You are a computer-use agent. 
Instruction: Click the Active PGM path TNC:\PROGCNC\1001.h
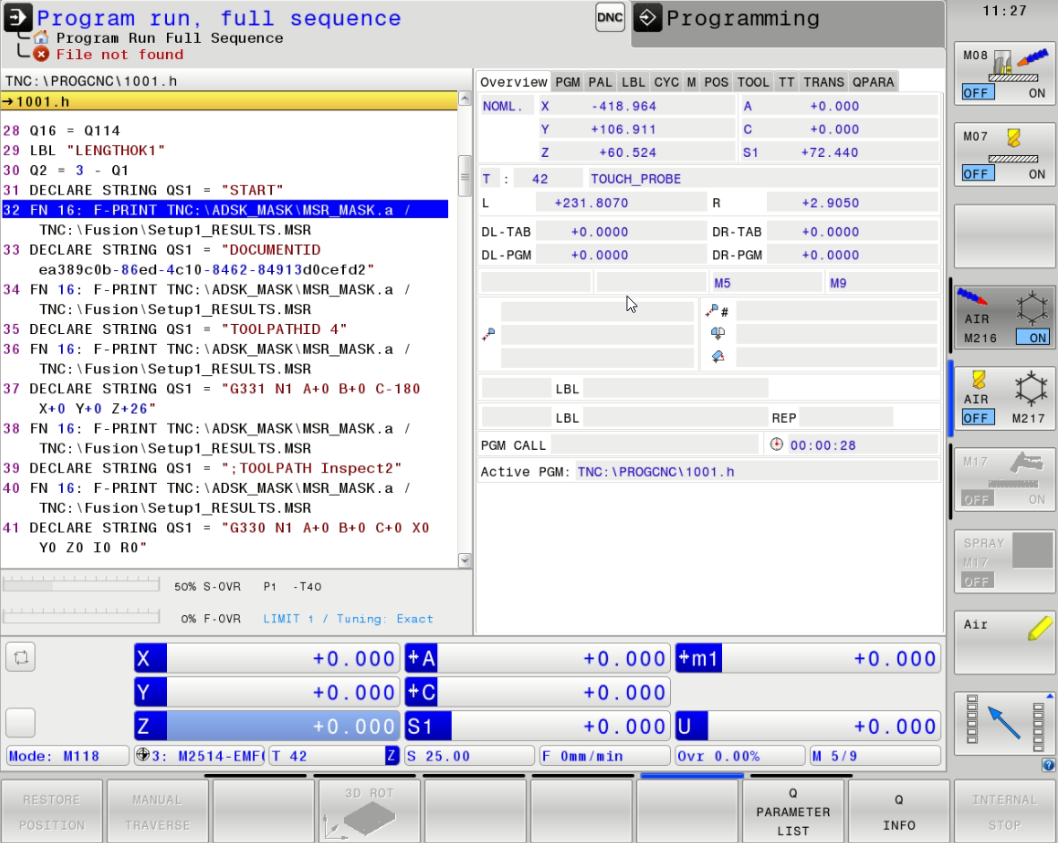(x=655, y=472)
